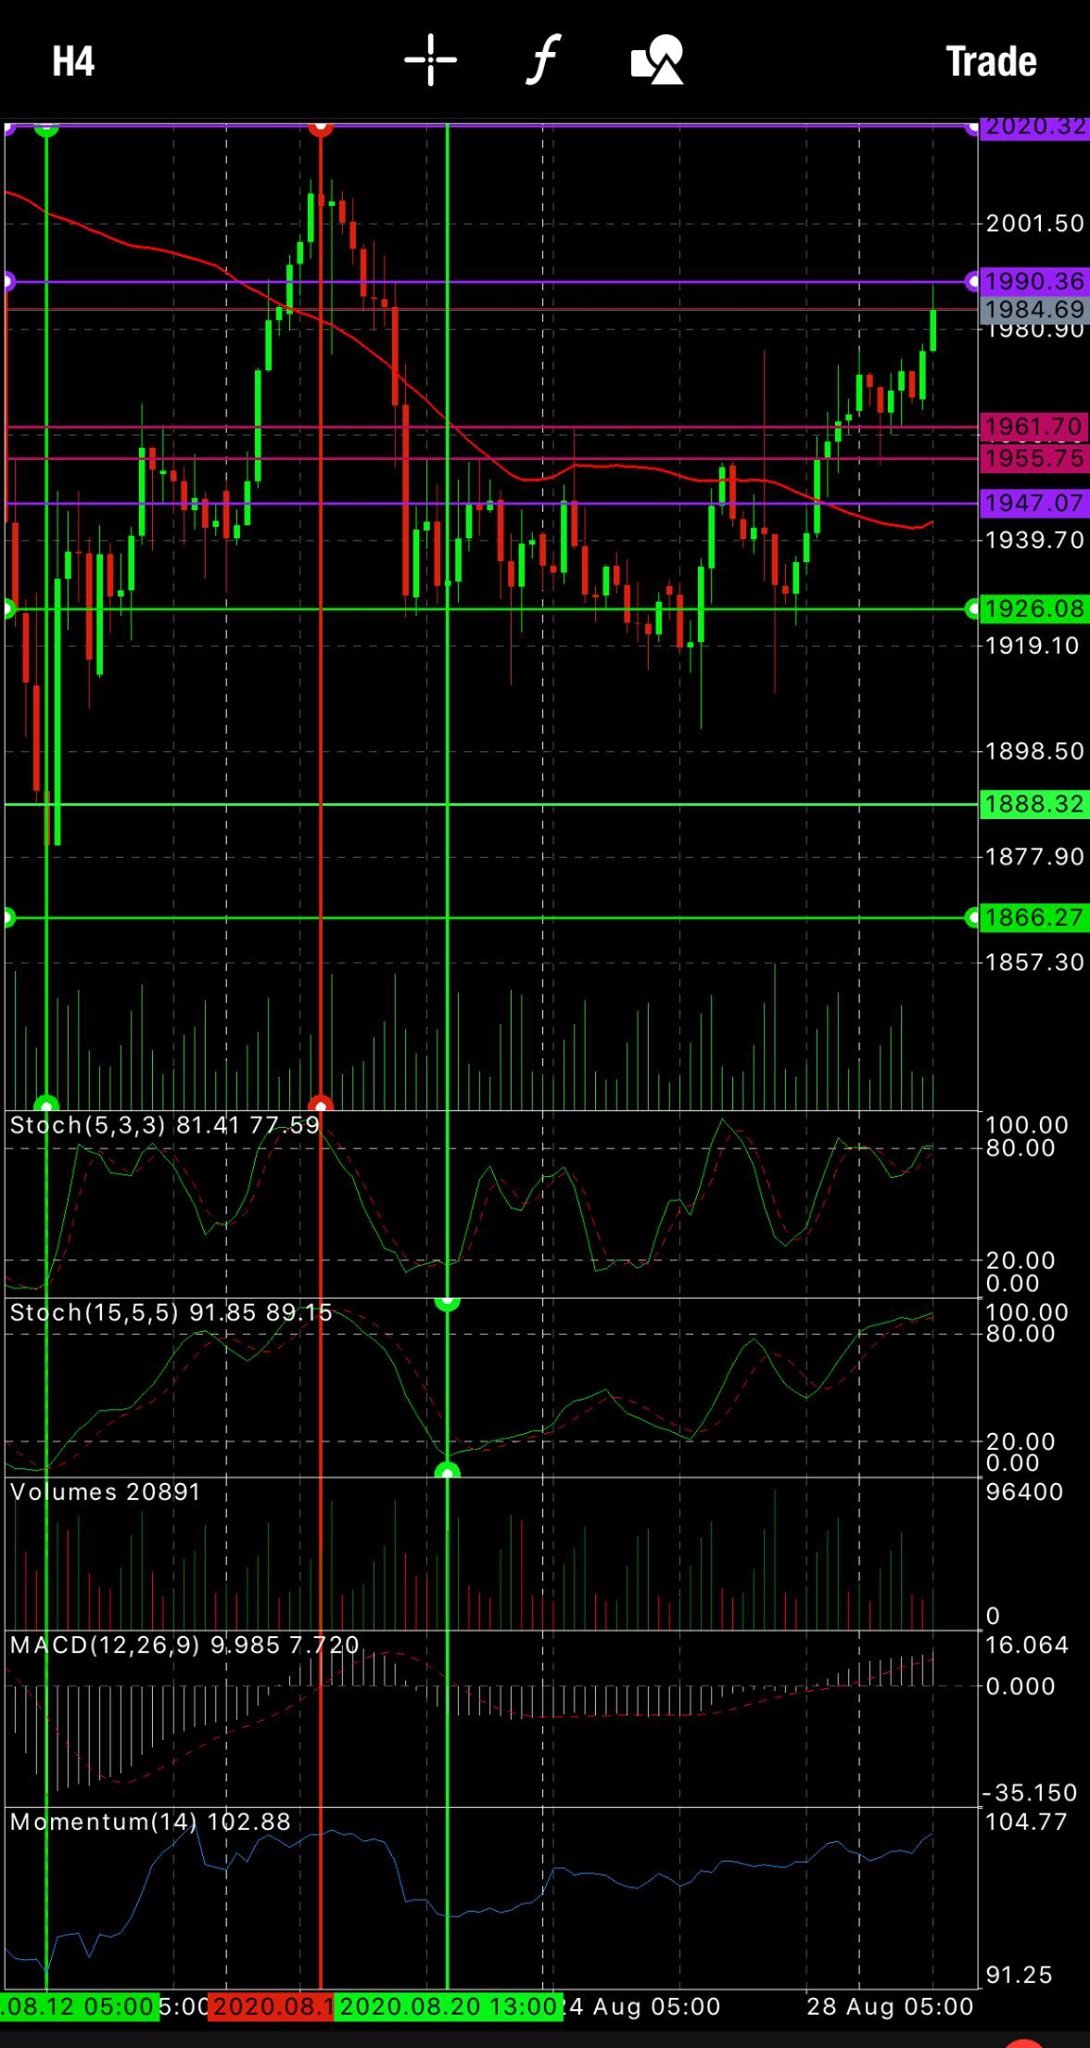The width and height of the screenshot is (1090, 2048).
Task: Tap the 1888.32 green price label
Action: click(x=1033, y=804)
